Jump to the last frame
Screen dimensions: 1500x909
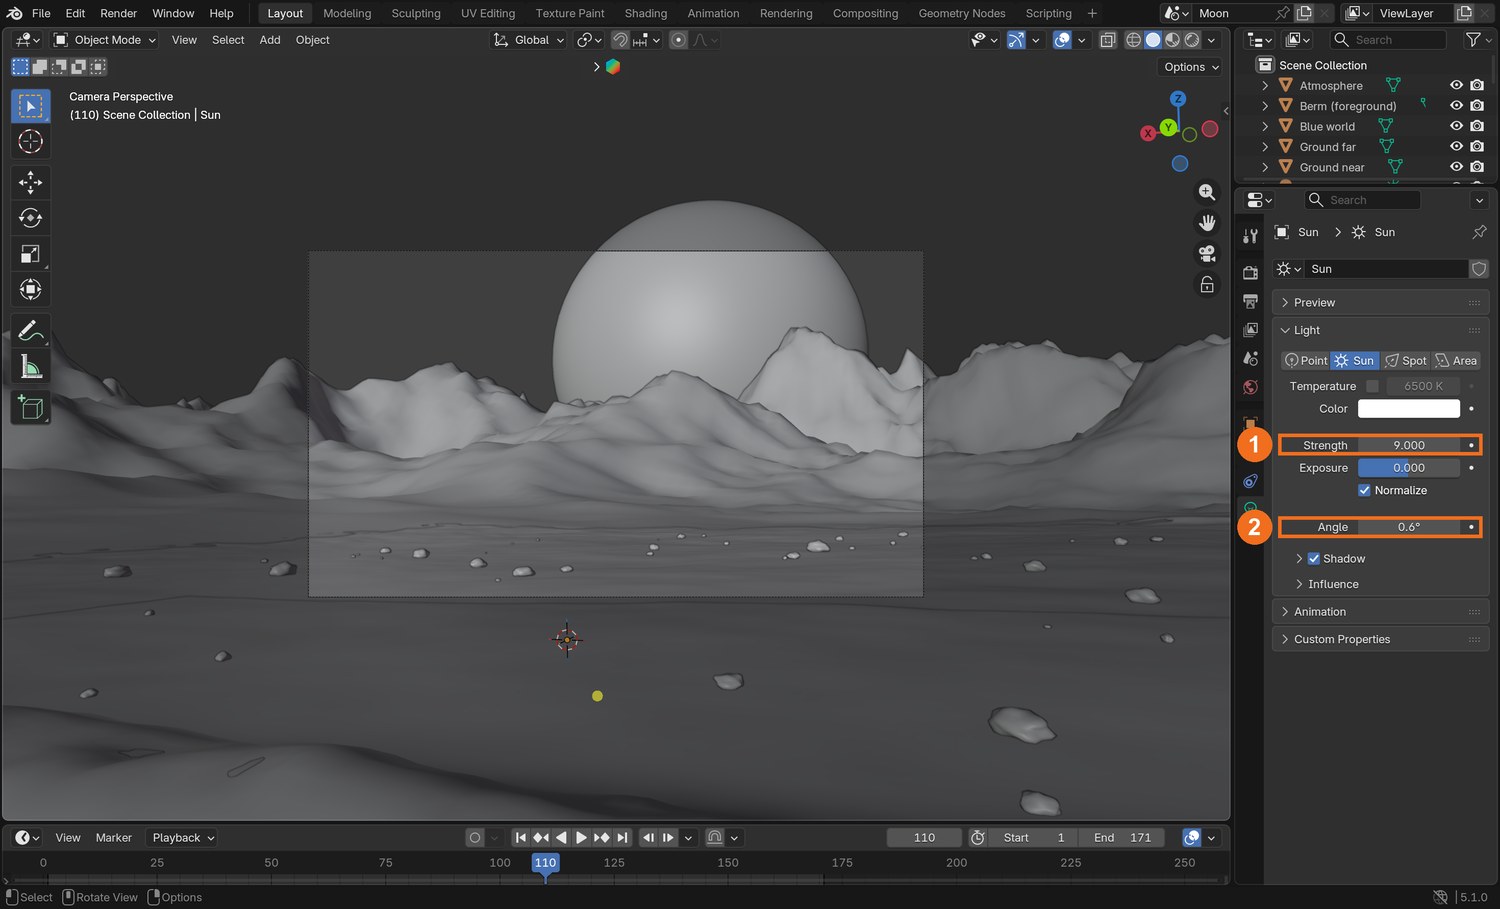click(622, 838)
